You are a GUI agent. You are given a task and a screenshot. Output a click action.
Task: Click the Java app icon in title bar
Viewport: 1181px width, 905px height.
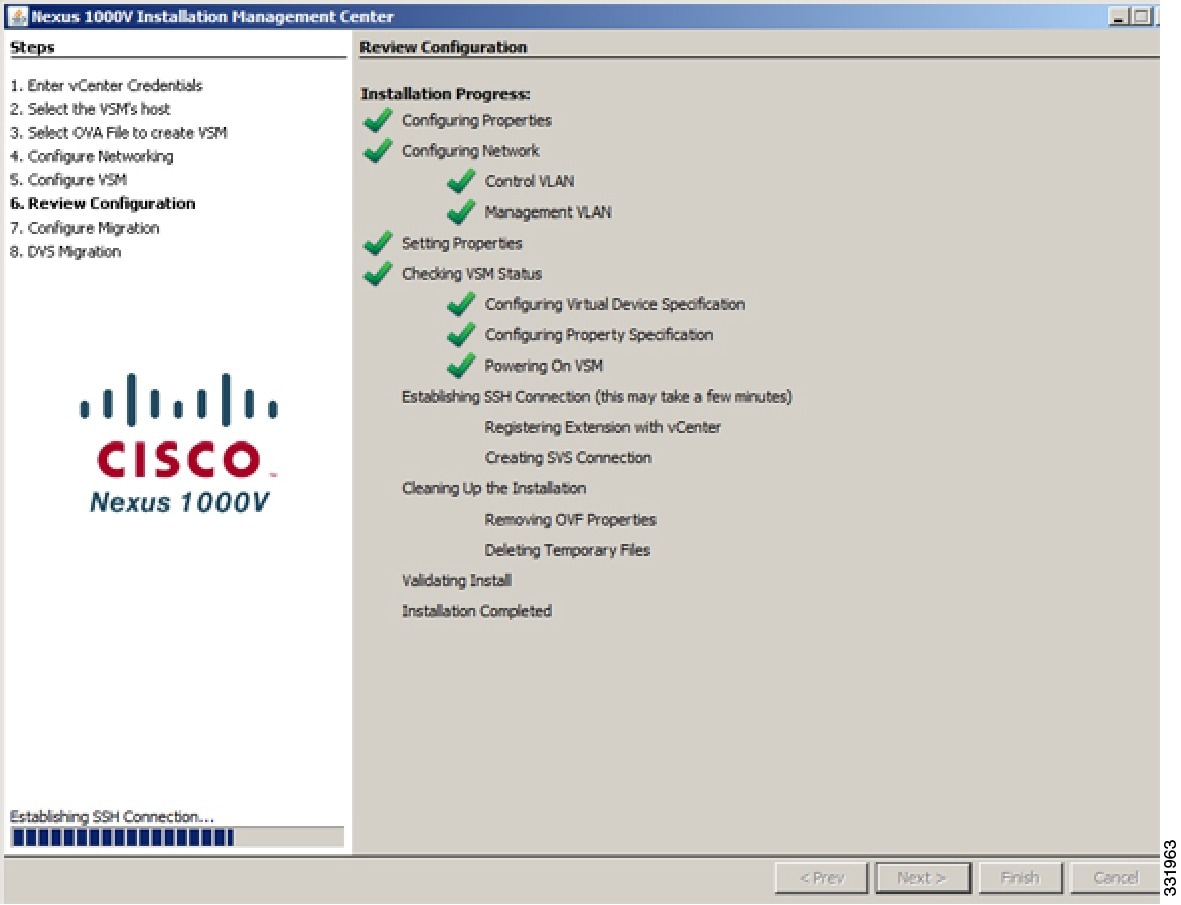tap(17, 16)
